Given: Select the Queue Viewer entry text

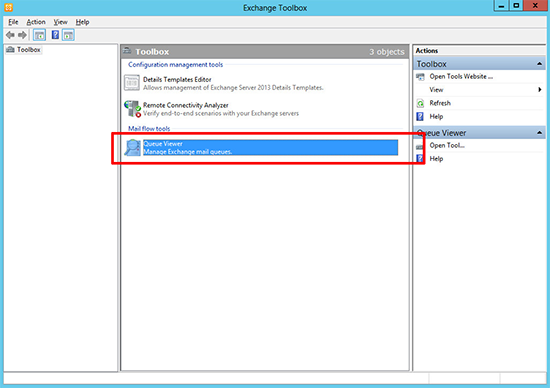Looking at the screenshot, I should pos(163,144).
